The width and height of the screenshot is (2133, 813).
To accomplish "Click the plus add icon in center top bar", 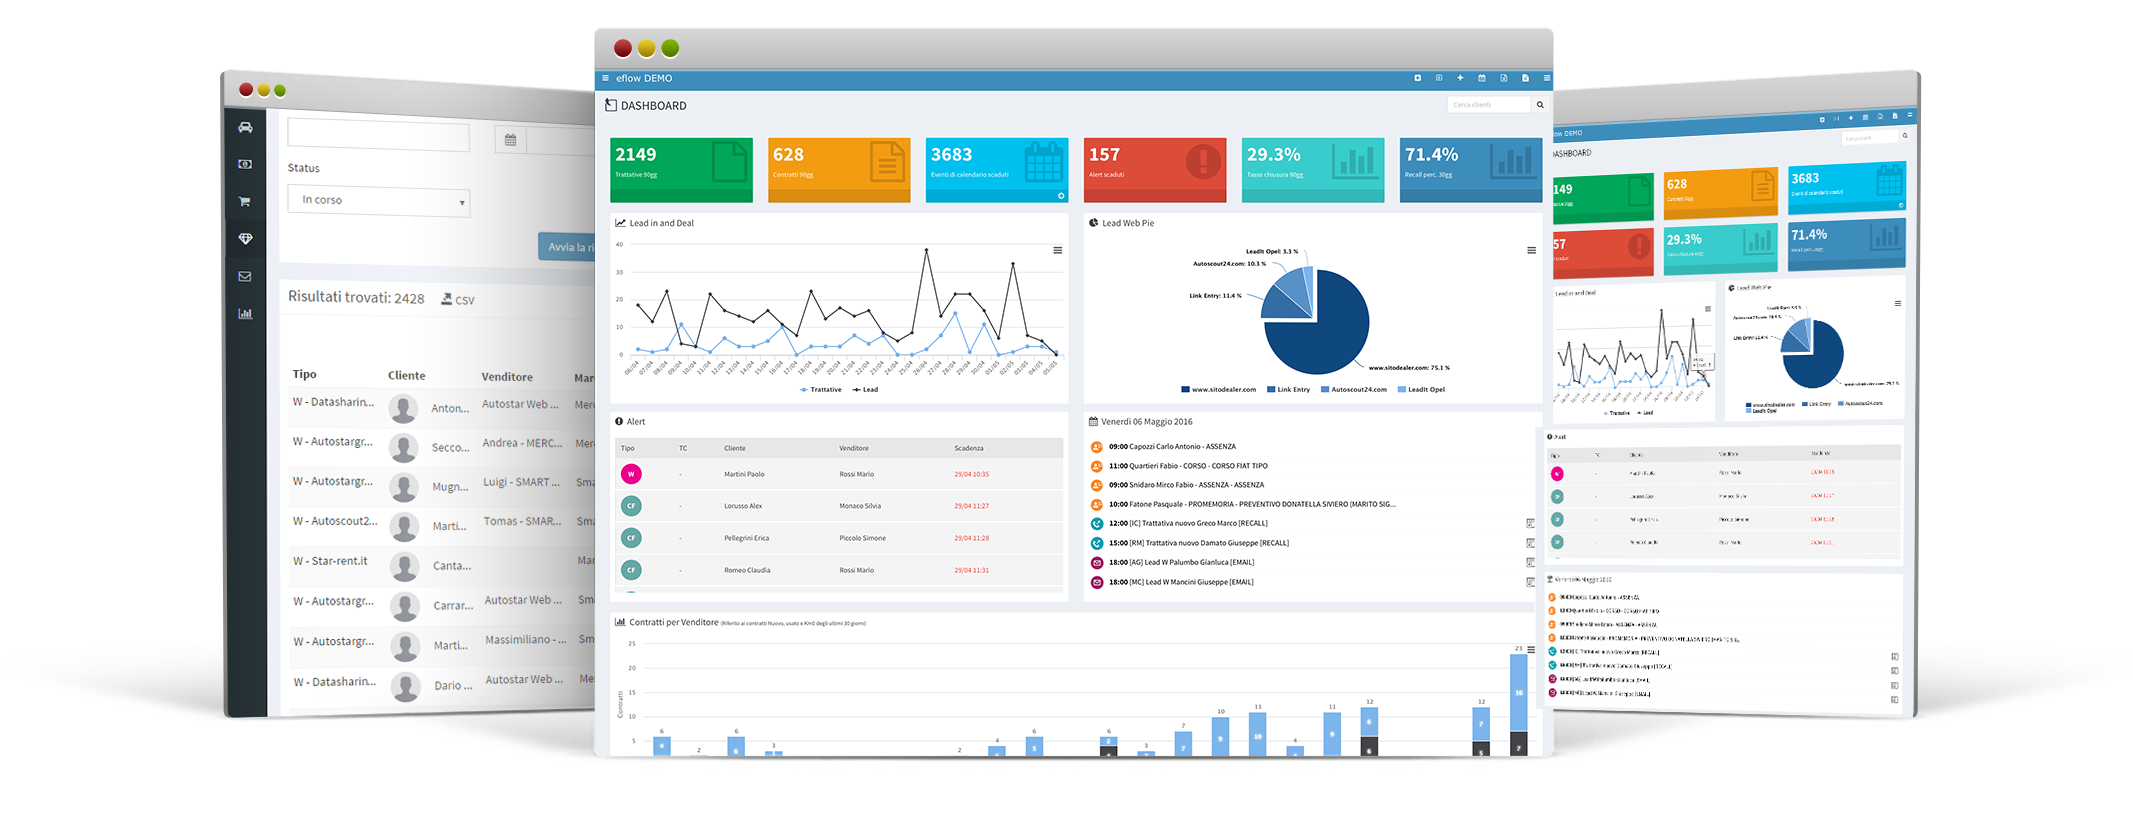I will click(x=1460, y=78).
